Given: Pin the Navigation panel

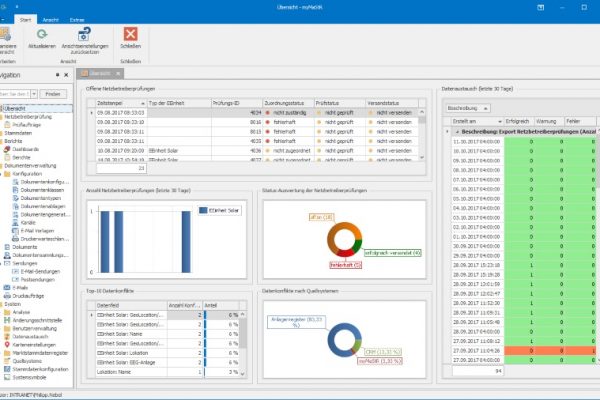Looking at the screenshot, I should [x=57, y=75].
